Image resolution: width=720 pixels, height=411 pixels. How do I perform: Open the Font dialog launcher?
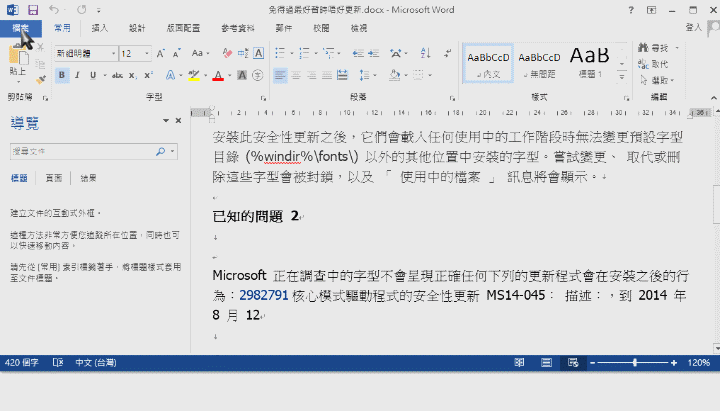[263, 98]
